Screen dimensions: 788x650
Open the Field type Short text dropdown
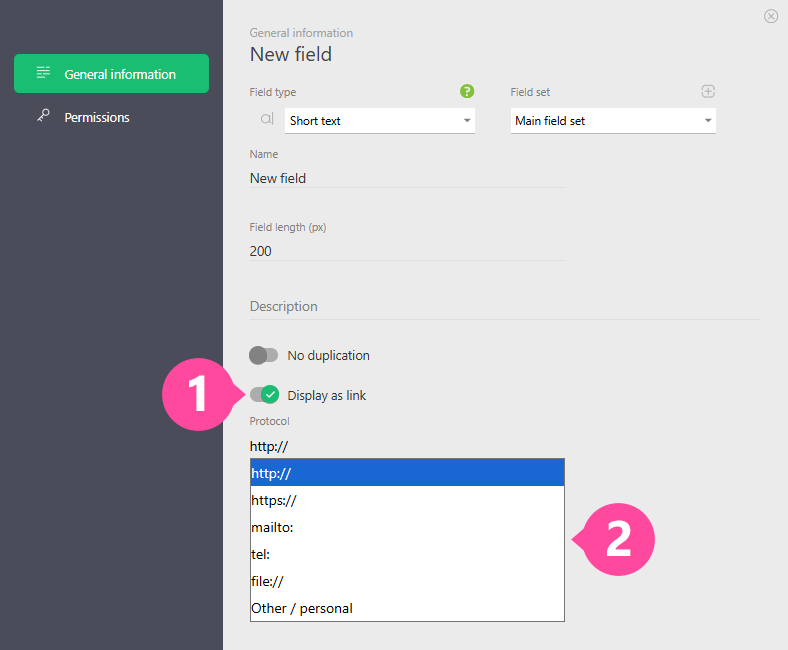pyautogui.click(x=379, y=121)
